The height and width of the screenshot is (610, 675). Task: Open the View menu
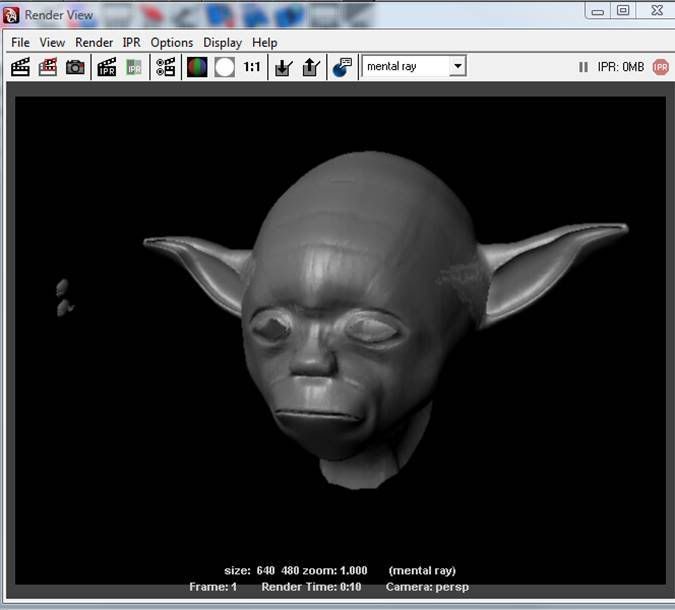[x=52, y=43]
